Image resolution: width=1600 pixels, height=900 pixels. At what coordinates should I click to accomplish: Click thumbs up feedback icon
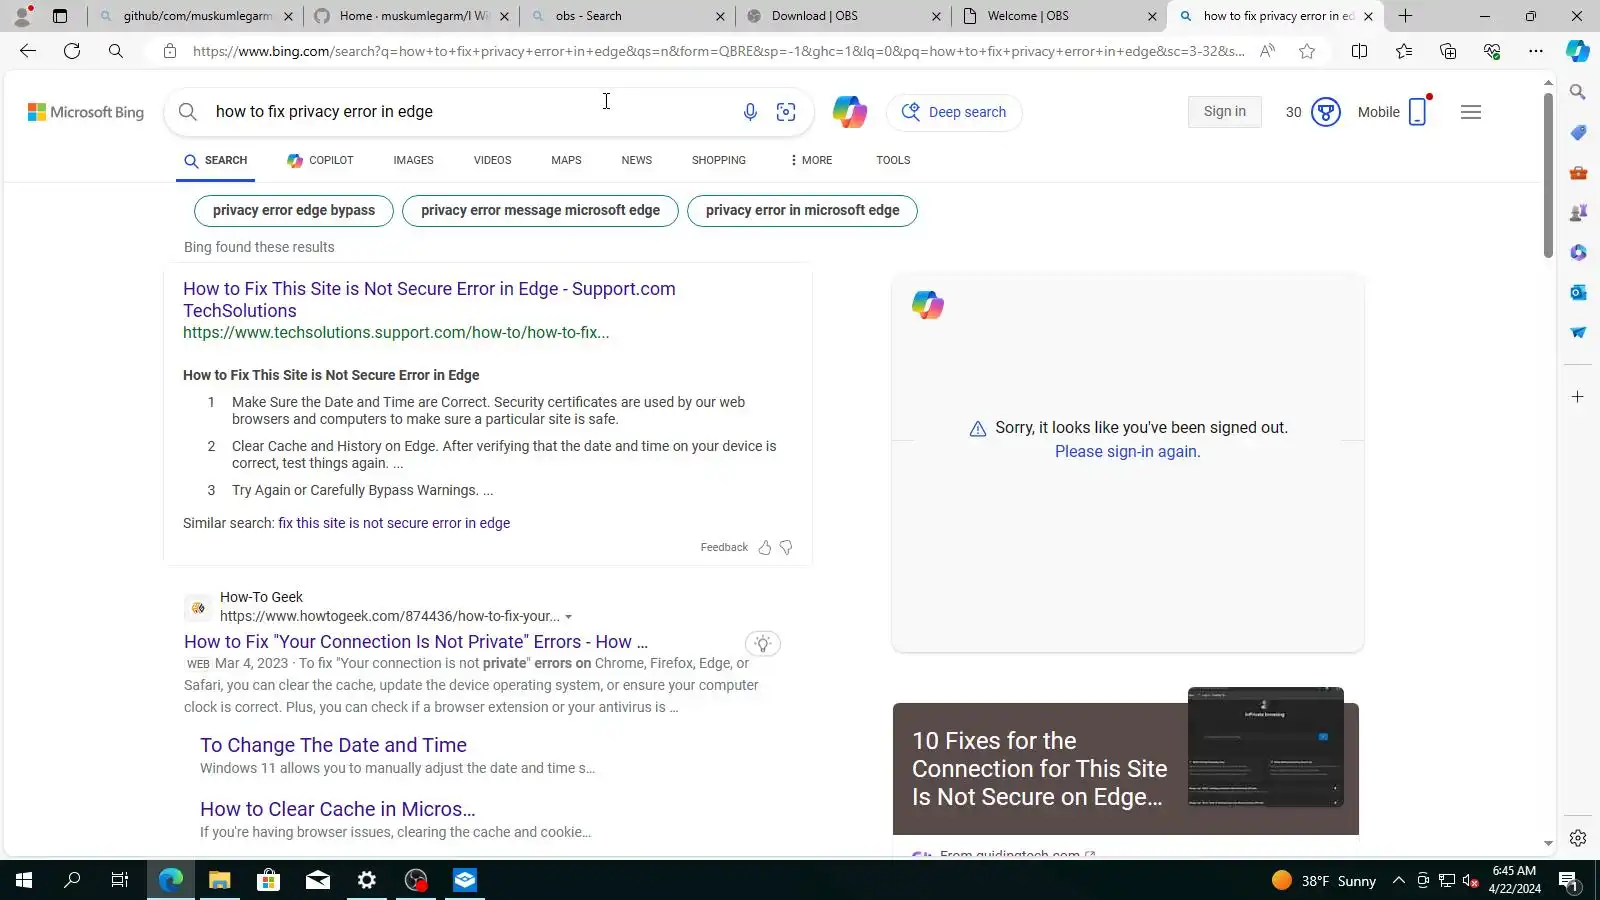tap(765, 547)
